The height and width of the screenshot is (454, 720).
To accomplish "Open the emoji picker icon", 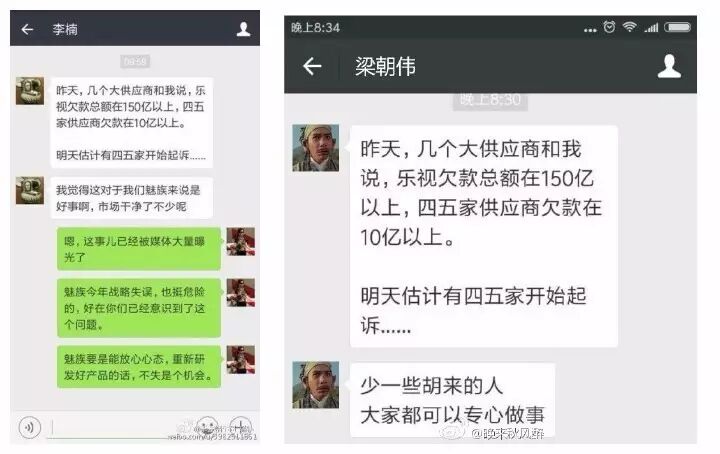I will click(x=206, y=427).
